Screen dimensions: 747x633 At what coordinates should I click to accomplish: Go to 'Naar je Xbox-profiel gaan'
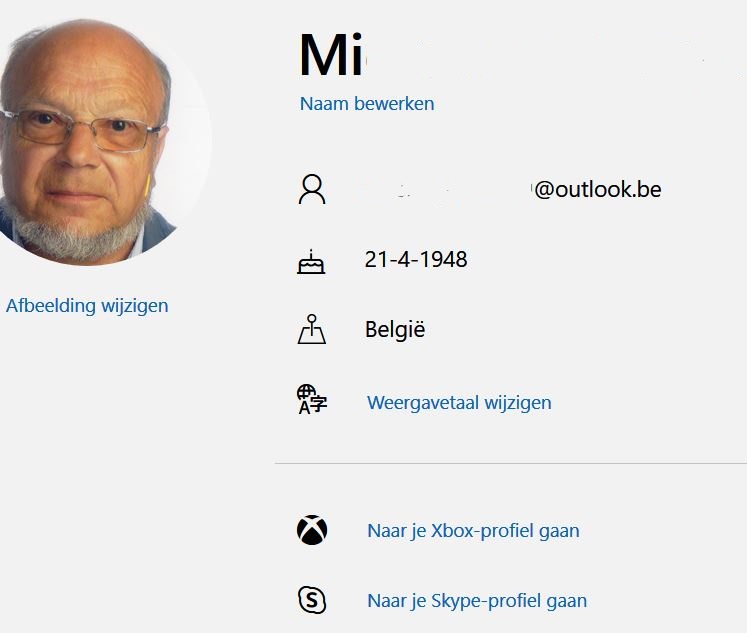[x=473, y=531]
